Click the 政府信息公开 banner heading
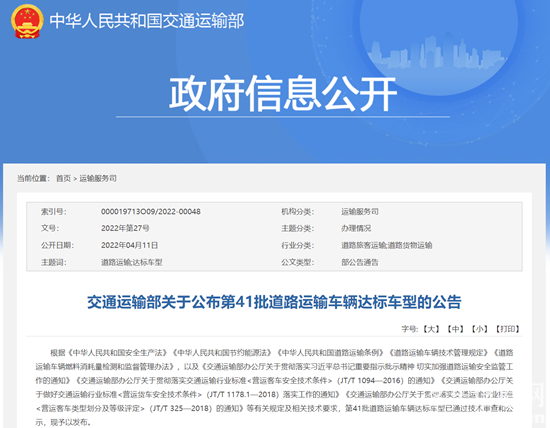The image size is (550, 428). tap(283, 93)
